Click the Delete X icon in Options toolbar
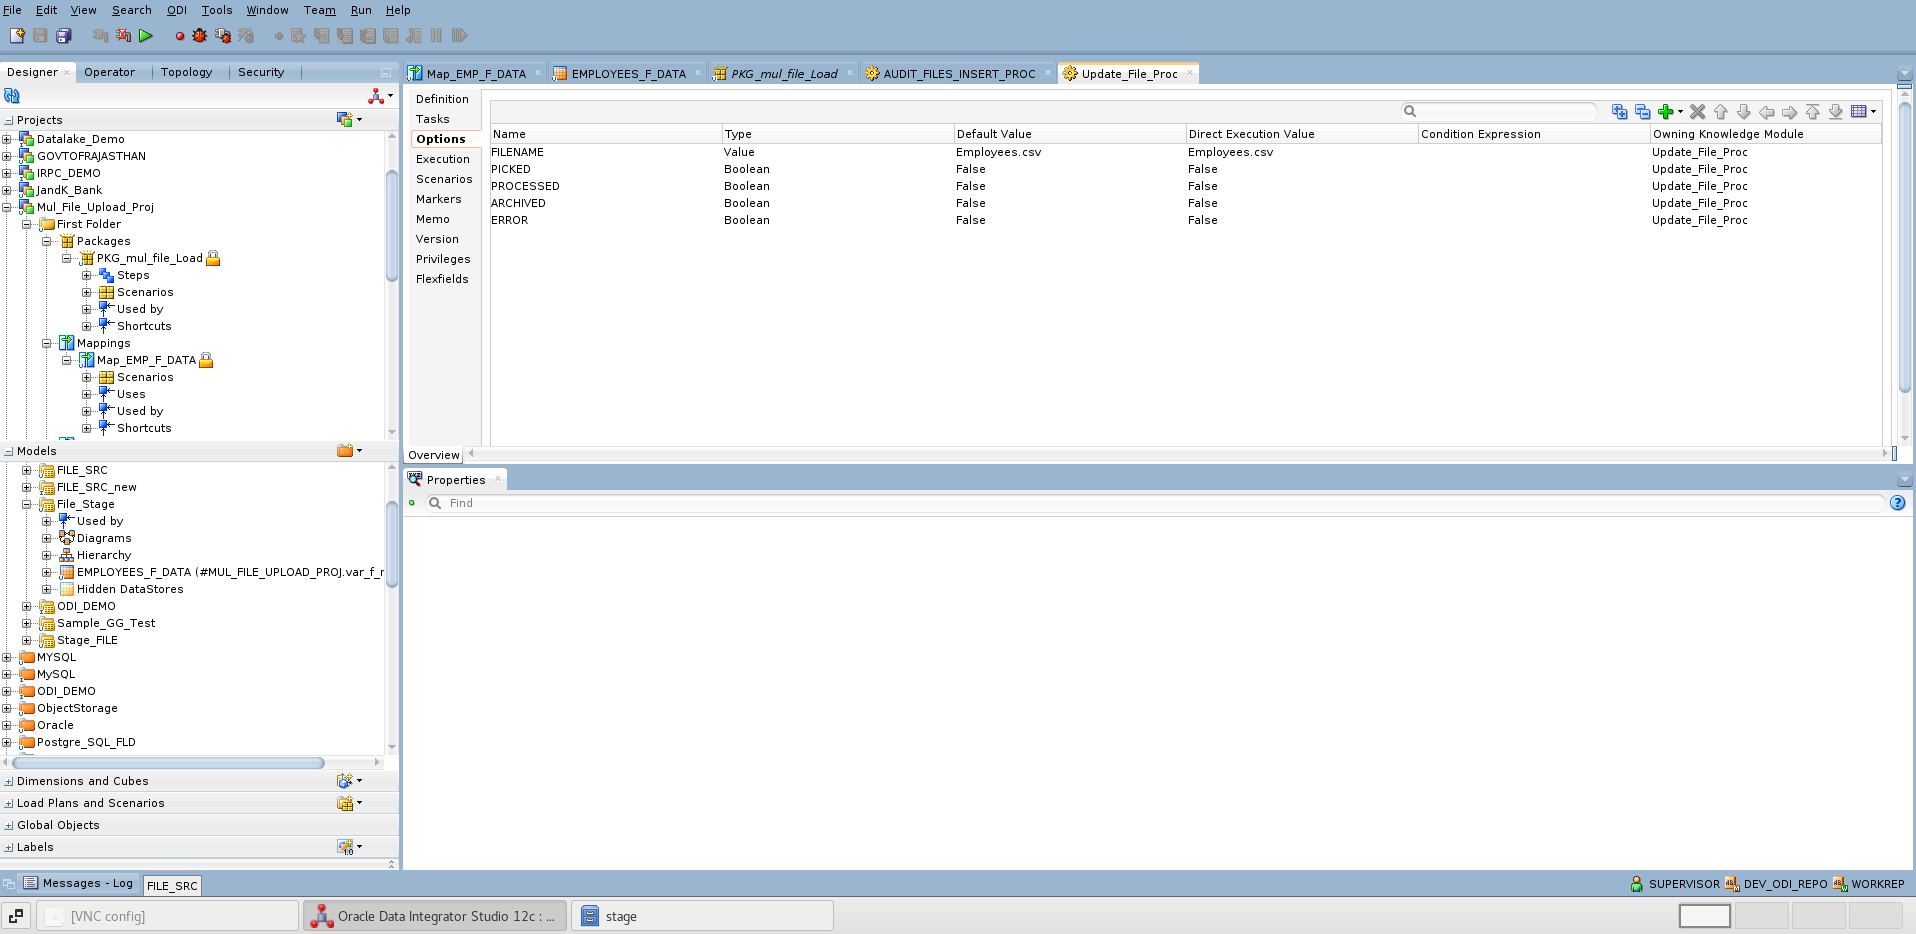The height and width of the screenshot is (934, 1916). click(1697, 112)
